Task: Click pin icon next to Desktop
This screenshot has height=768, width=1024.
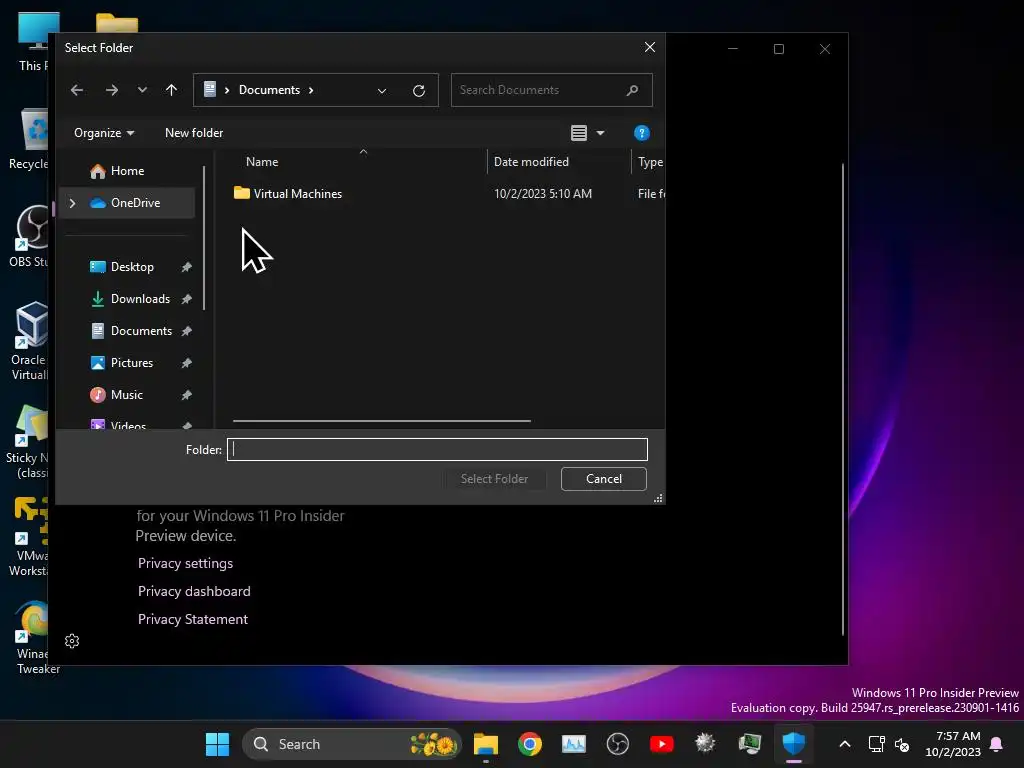Action: point(187,267)
